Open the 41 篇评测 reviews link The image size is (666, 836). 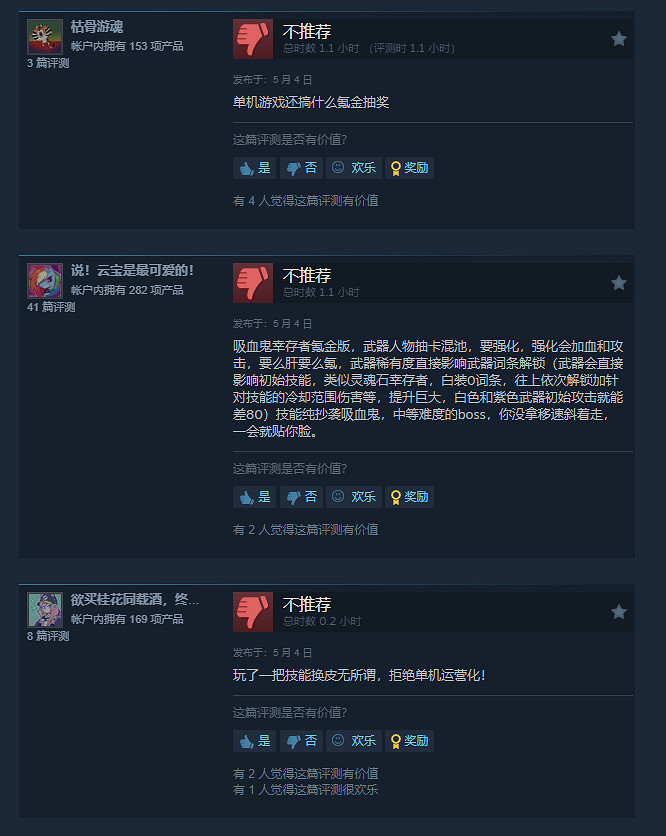[51, 307]
